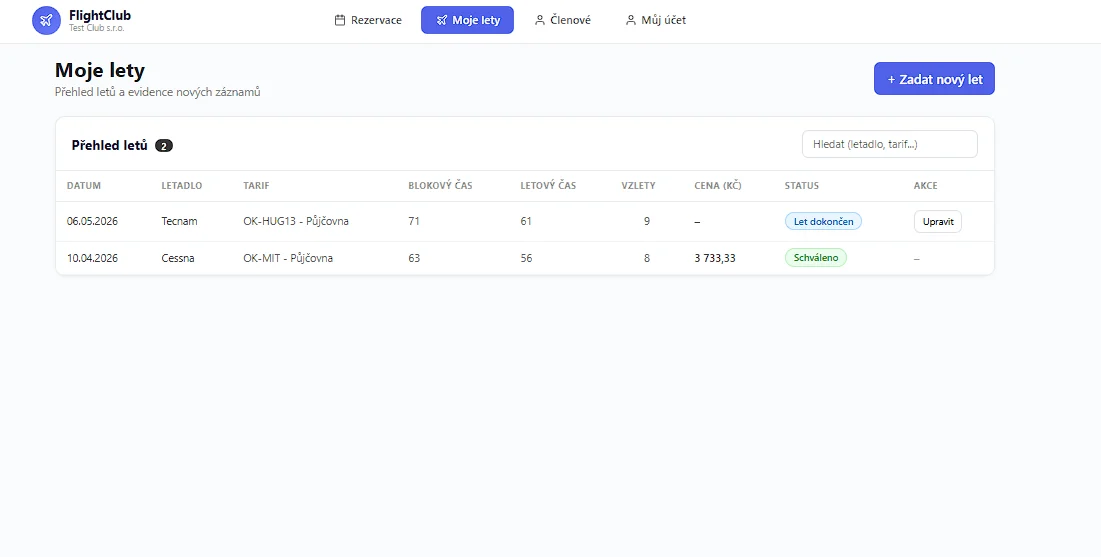Click the Status column header
The image size is (1101, 557).
(x=802, y=186)
